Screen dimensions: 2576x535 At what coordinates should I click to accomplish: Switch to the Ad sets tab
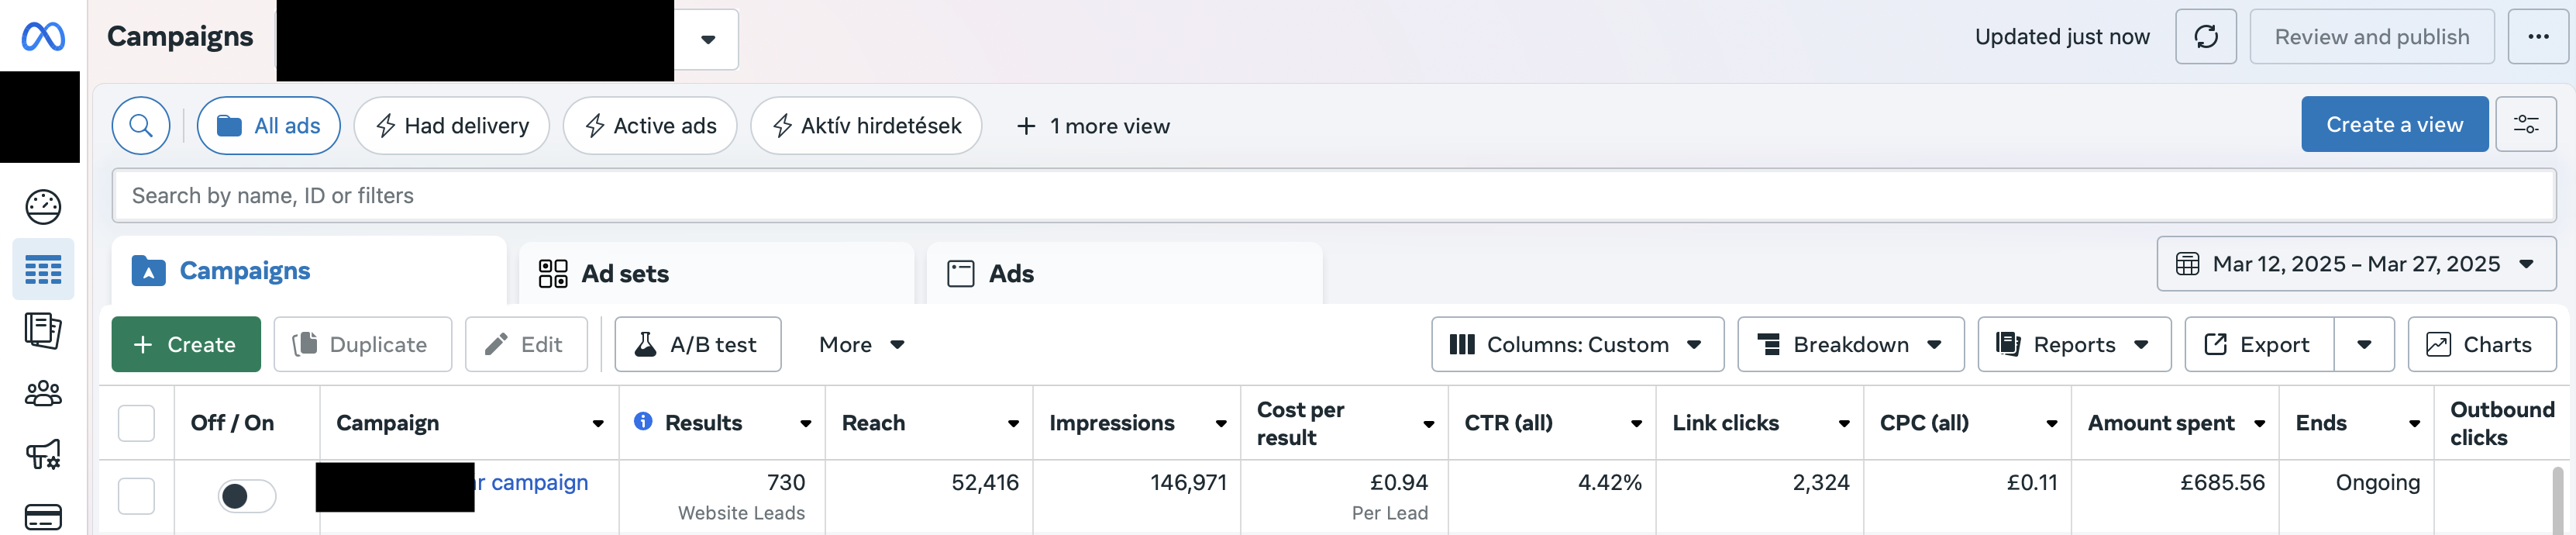click(x=716, y=274)
